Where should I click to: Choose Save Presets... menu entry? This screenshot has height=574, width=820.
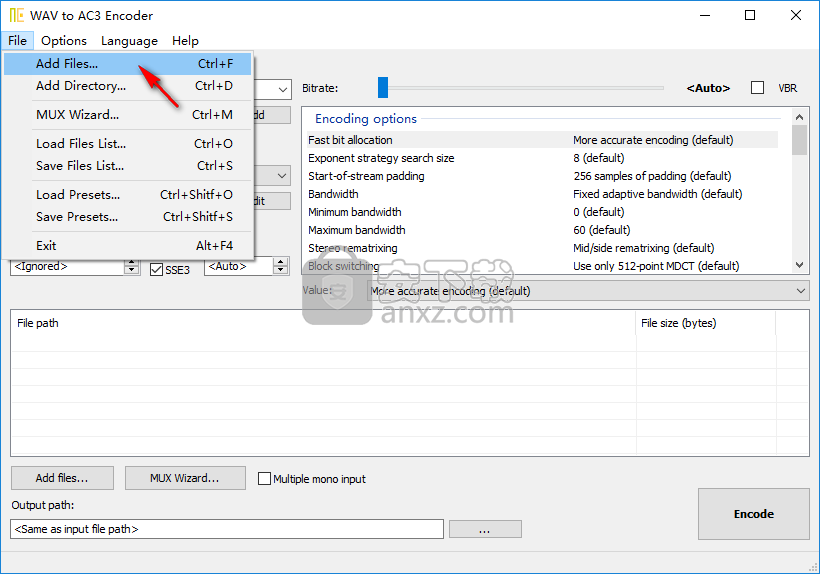(x=128, y=216)
